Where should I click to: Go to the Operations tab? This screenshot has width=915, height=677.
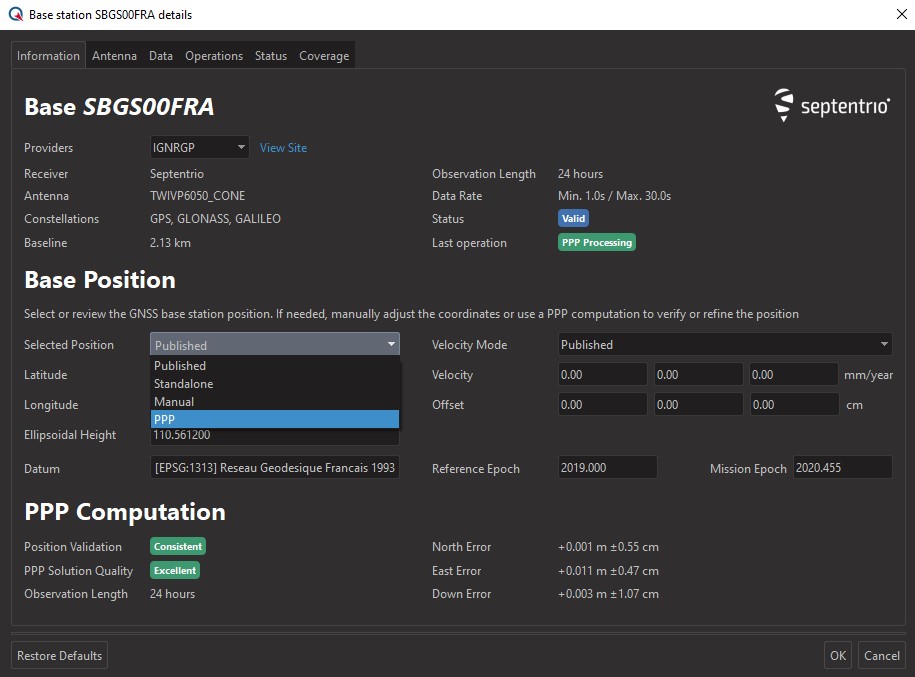pyautogui.click(x=214, y=56)
